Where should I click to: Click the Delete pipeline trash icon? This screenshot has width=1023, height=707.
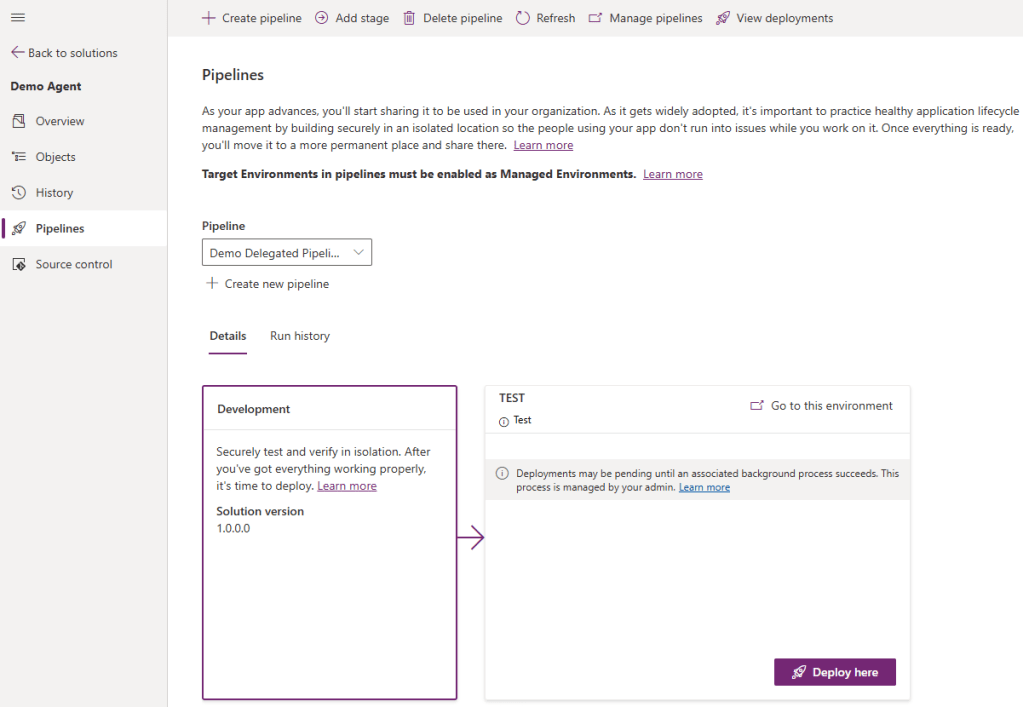coord(409,18)
